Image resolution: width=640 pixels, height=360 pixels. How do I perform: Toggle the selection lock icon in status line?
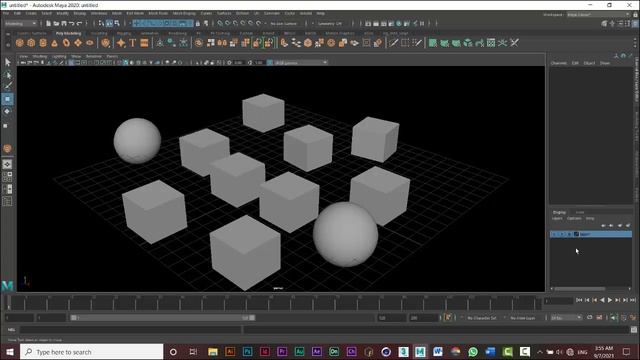coord(198,24)
